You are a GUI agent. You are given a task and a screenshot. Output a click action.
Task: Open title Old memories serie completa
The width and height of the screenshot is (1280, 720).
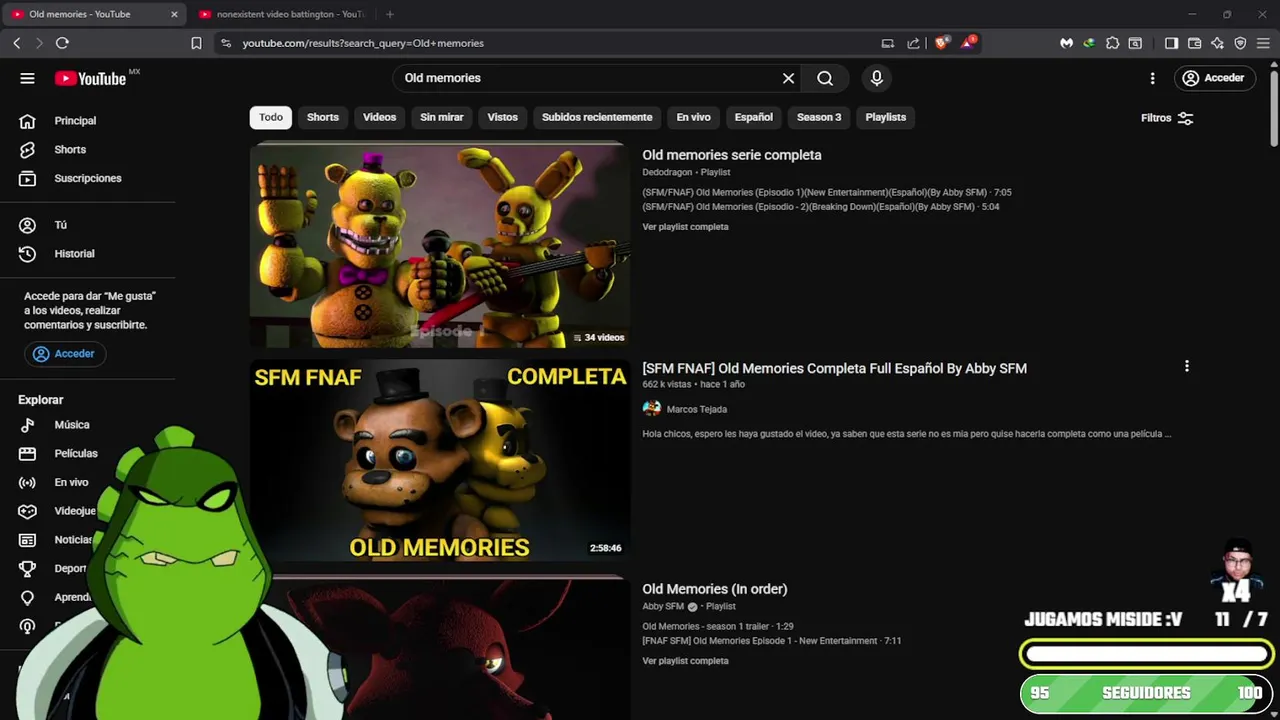732,155
